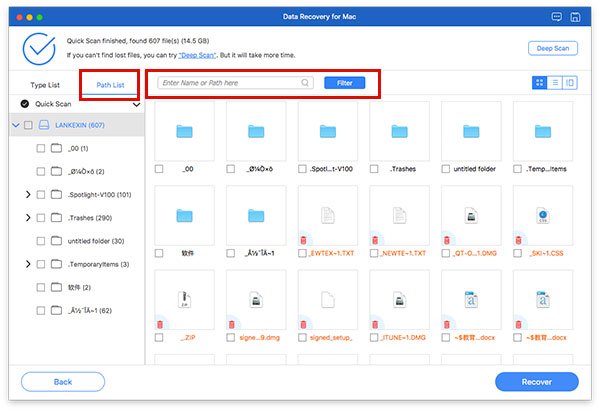Open the .Temp...Items folder thumbnail
Viewport: 600px width, 411px height.
point(543,131)
